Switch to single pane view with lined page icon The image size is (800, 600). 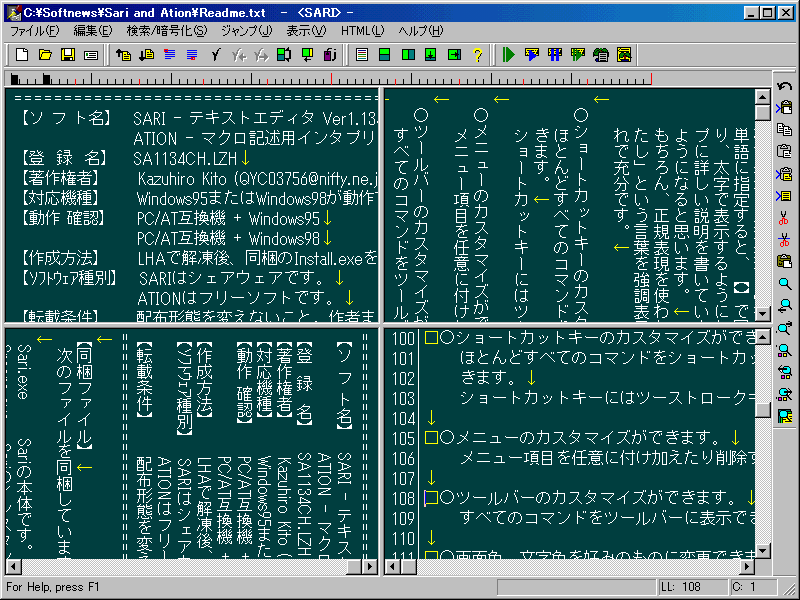(362, 55)
